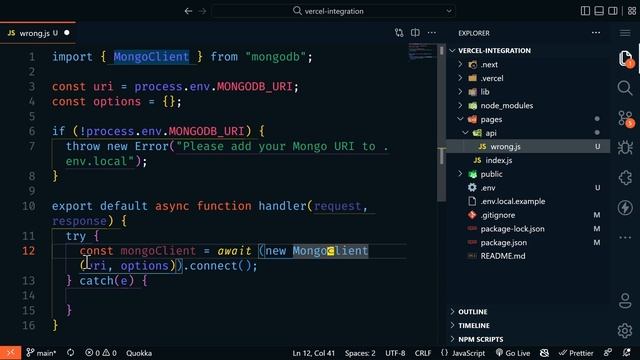640x360 pixels.
Task: Show additional views ellipsis in activity bar
Action: click(625, 237)
